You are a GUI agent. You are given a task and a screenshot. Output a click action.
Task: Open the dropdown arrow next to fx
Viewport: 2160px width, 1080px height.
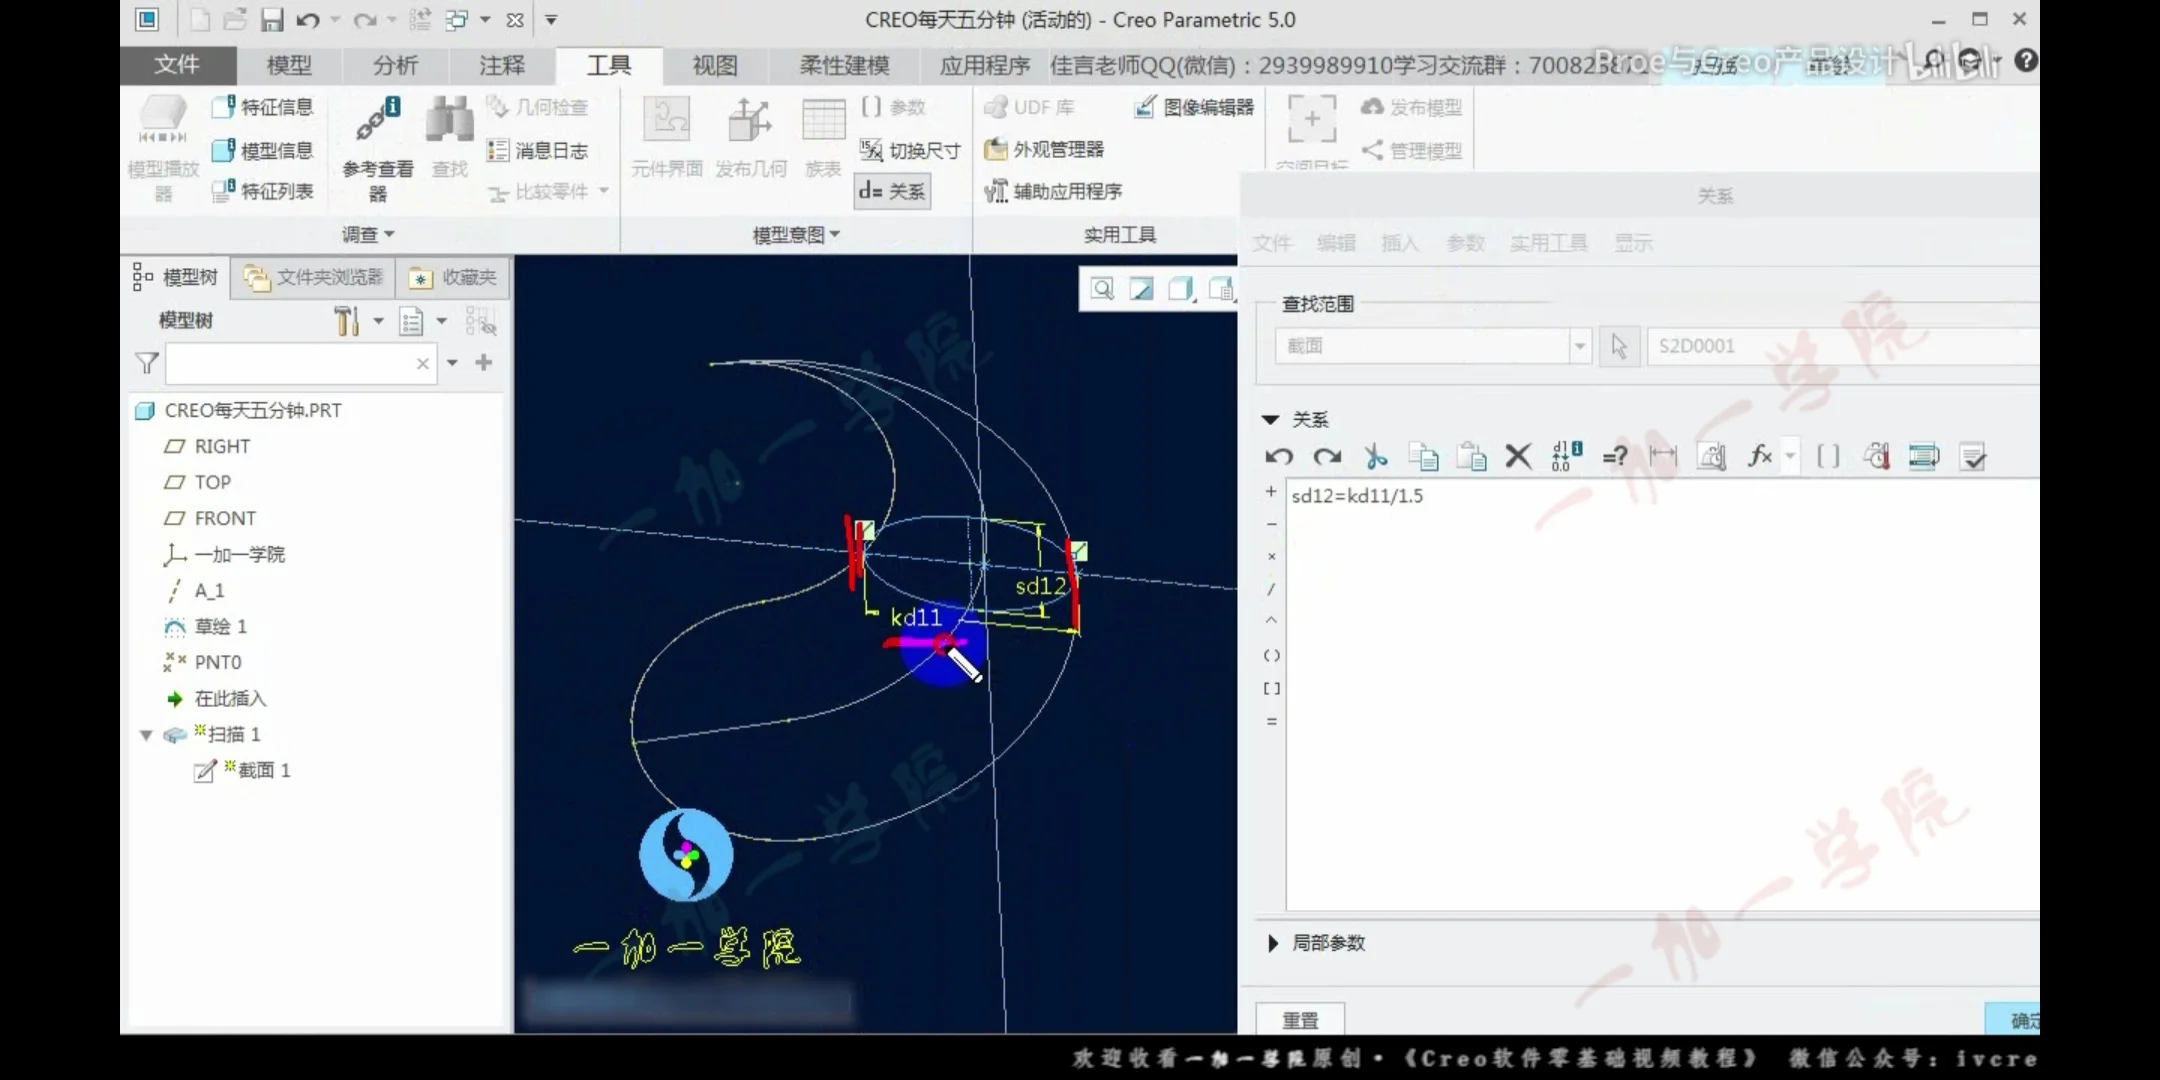point(1790,457)
